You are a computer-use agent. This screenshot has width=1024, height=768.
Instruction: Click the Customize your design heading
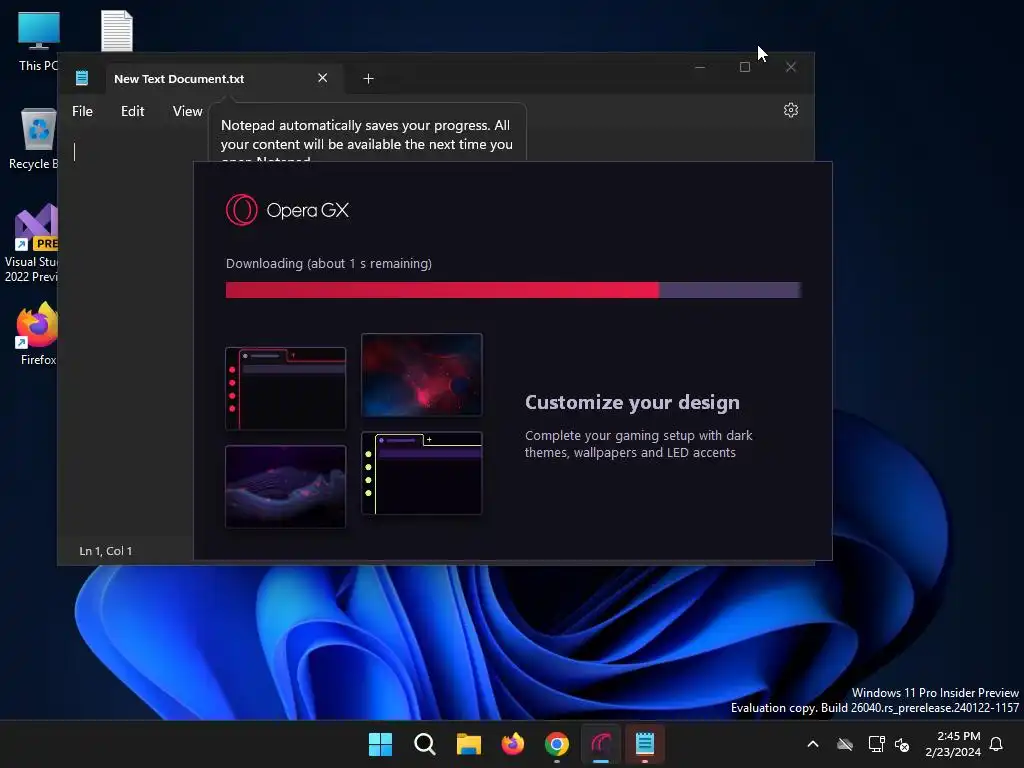[x=632, y=402]
